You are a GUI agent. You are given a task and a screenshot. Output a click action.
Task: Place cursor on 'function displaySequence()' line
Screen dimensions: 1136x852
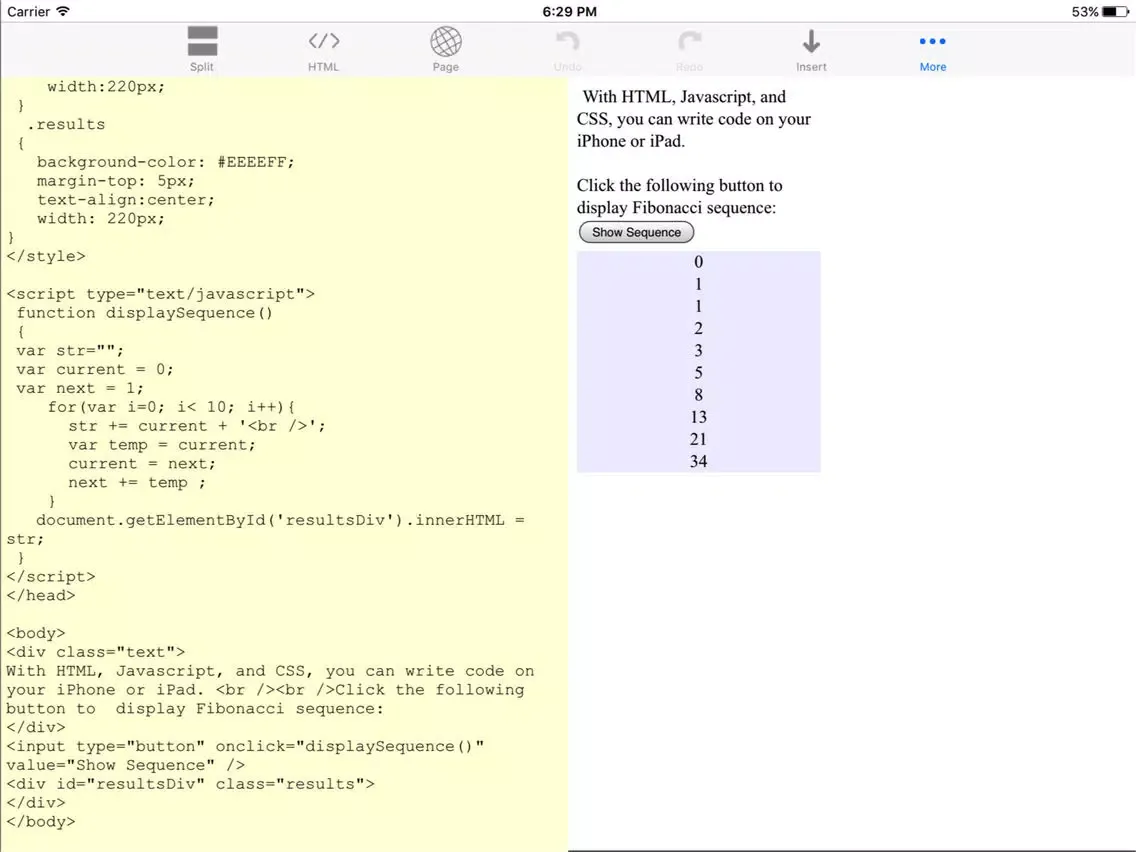(145, 313)
